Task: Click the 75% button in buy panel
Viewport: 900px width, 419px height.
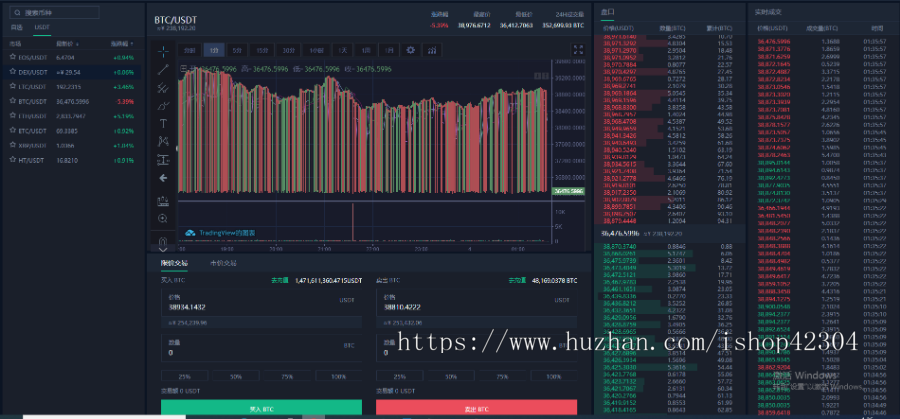Action: [287, 377]
